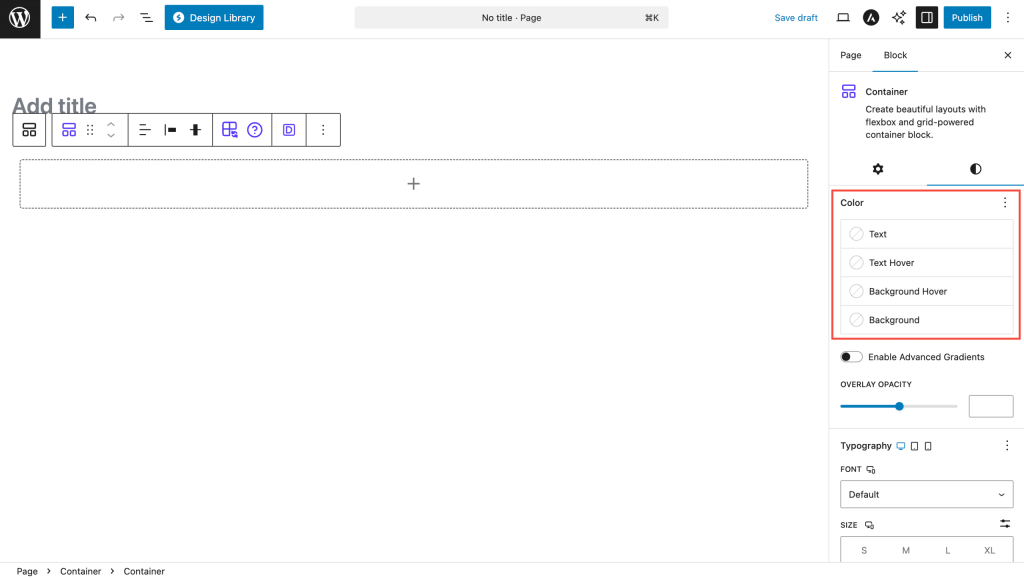Open the preview device laptop icon

pyautogui.click(x=843, y=18)
